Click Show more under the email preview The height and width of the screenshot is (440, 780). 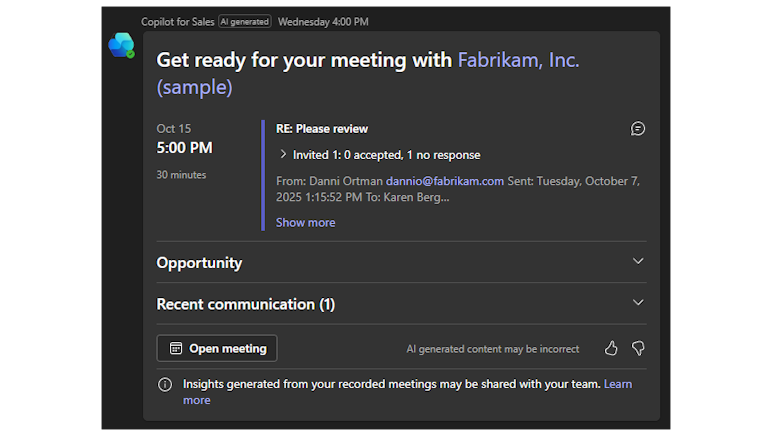305,222
